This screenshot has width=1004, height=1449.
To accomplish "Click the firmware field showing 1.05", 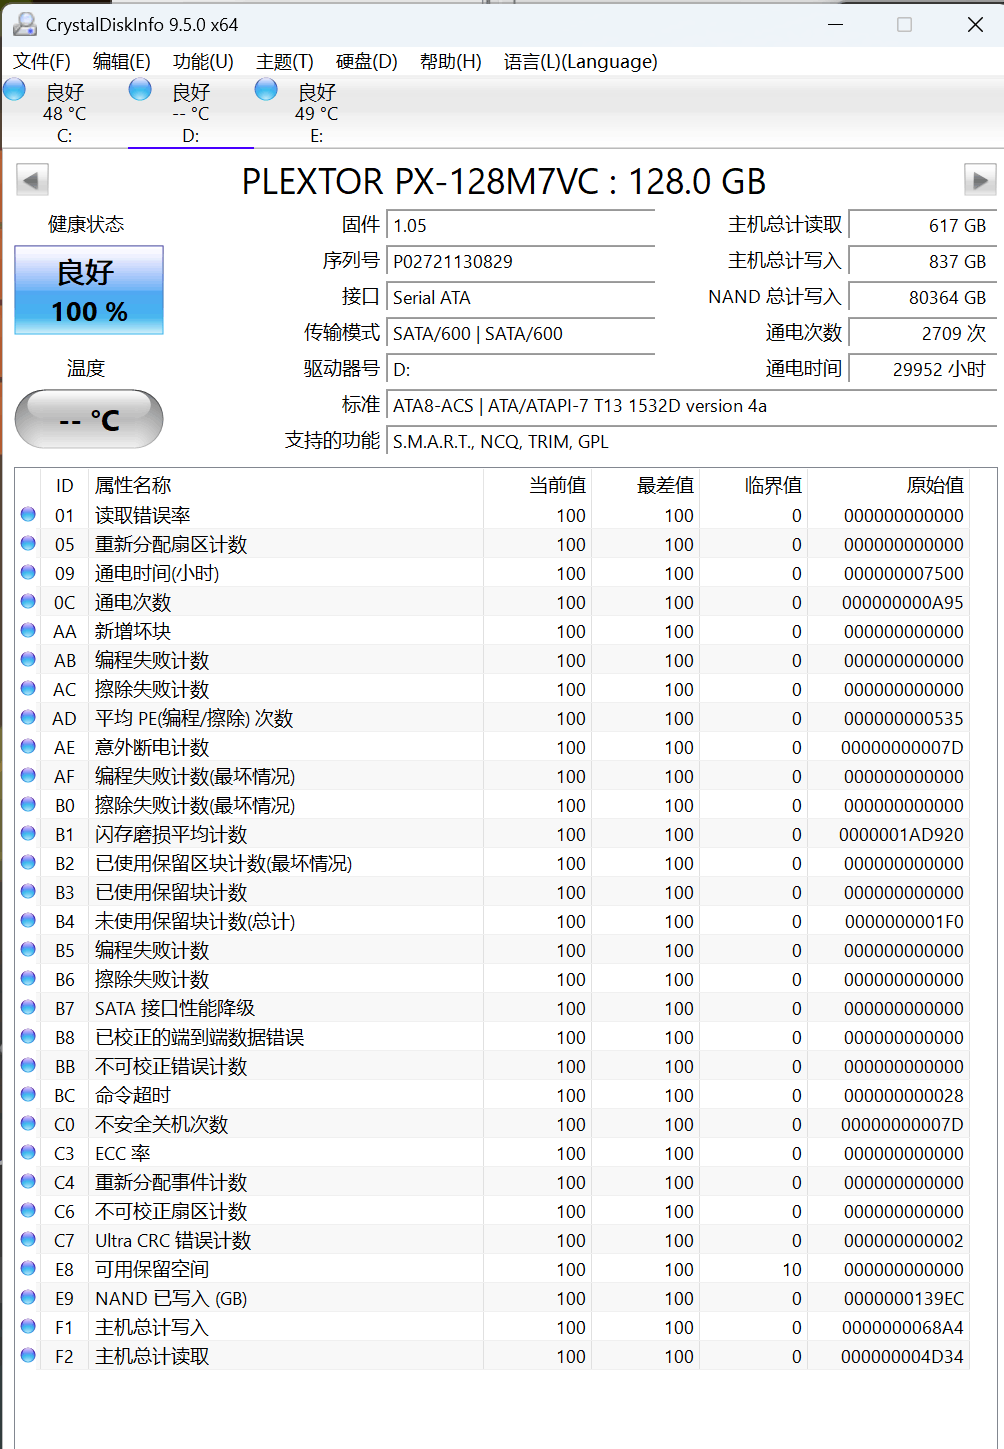I will tap(521, 225).
